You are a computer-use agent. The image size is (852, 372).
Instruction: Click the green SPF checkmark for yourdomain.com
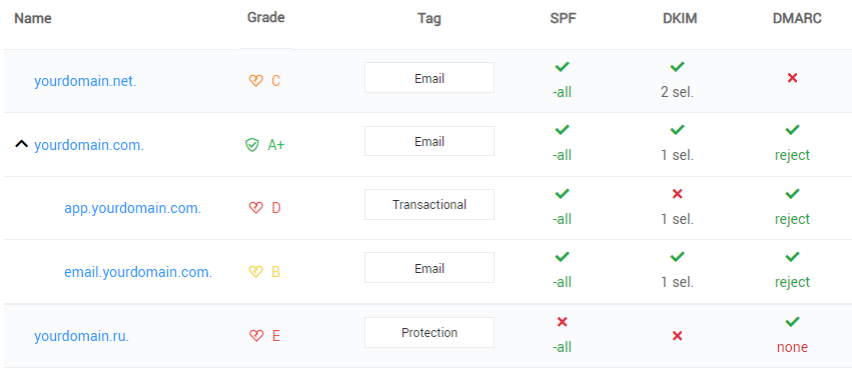click(562, 130)
